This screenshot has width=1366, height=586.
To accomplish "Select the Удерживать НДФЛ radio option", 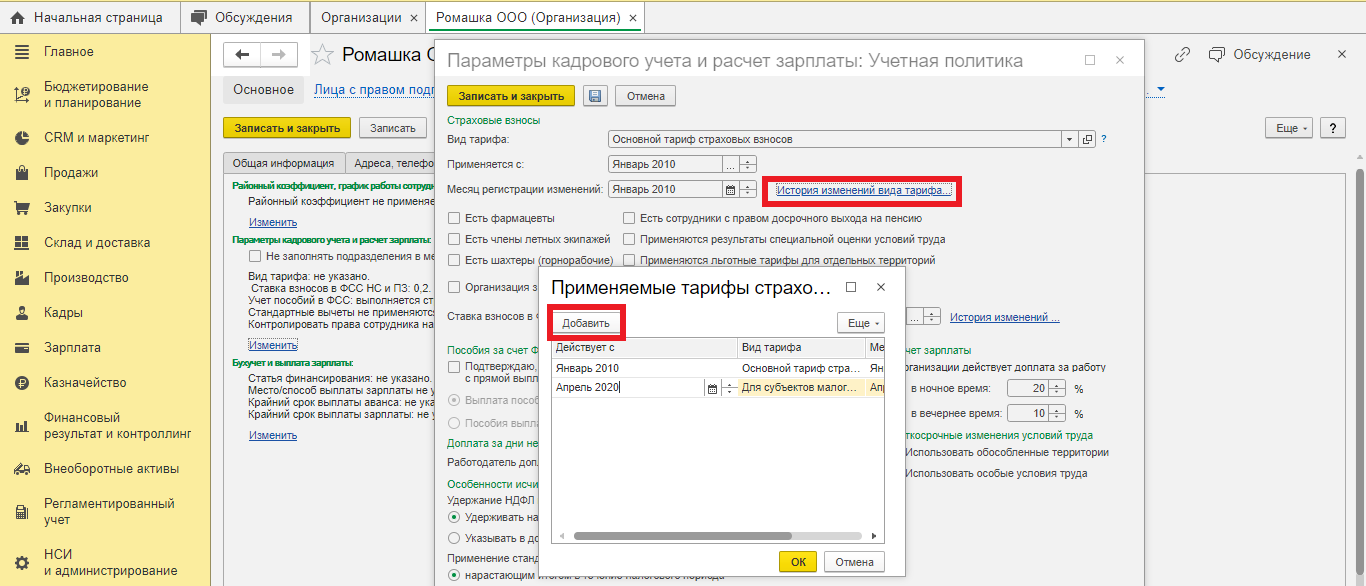I will pyautogui.click(x=455, y=517).
